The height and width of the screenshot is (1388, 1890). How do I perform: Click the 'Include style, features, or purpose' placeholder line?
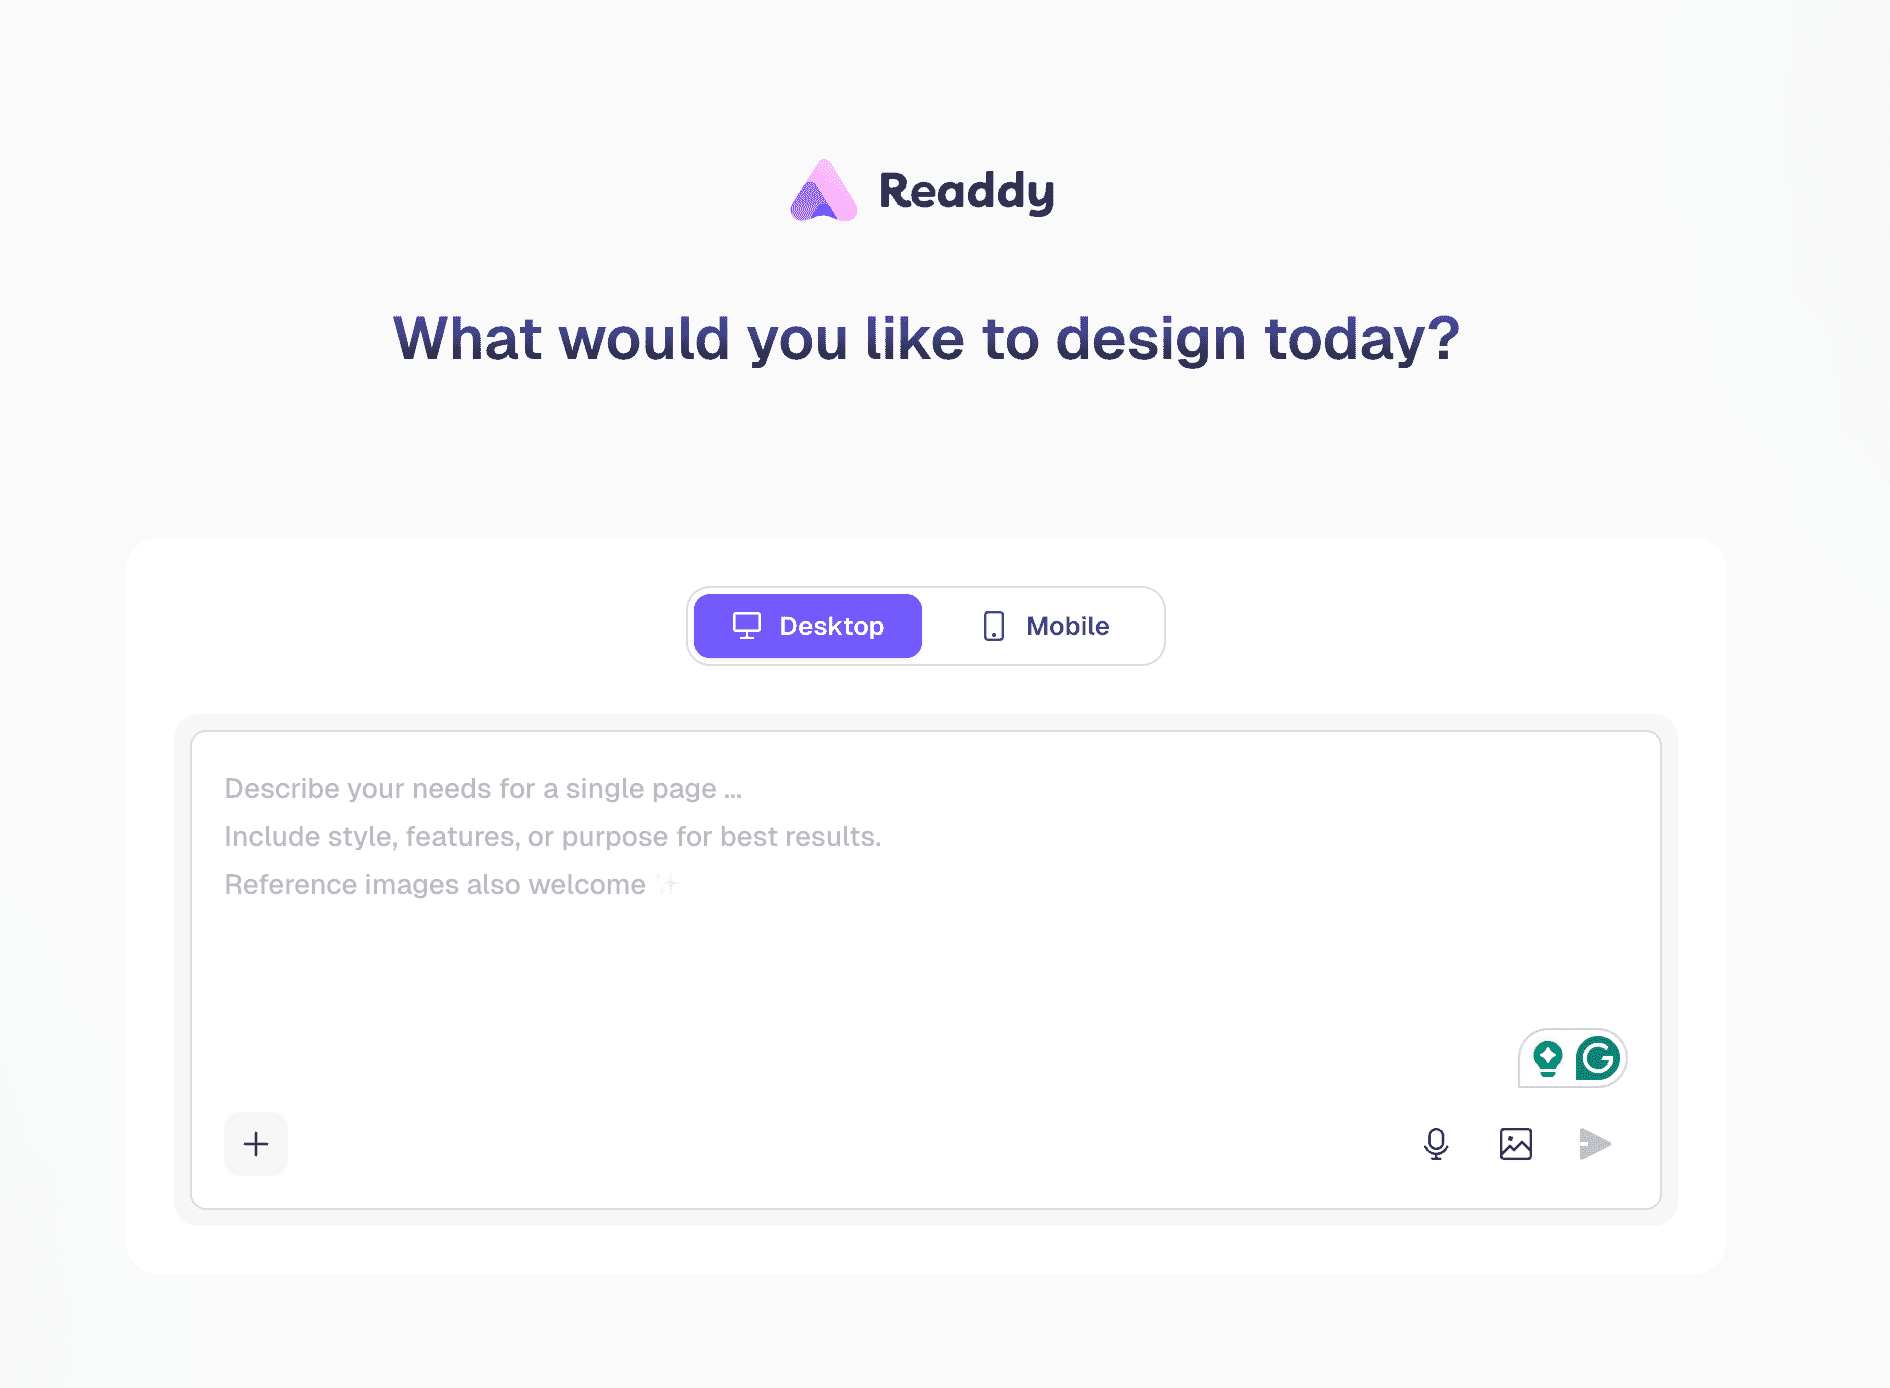[x=553, y=836]
